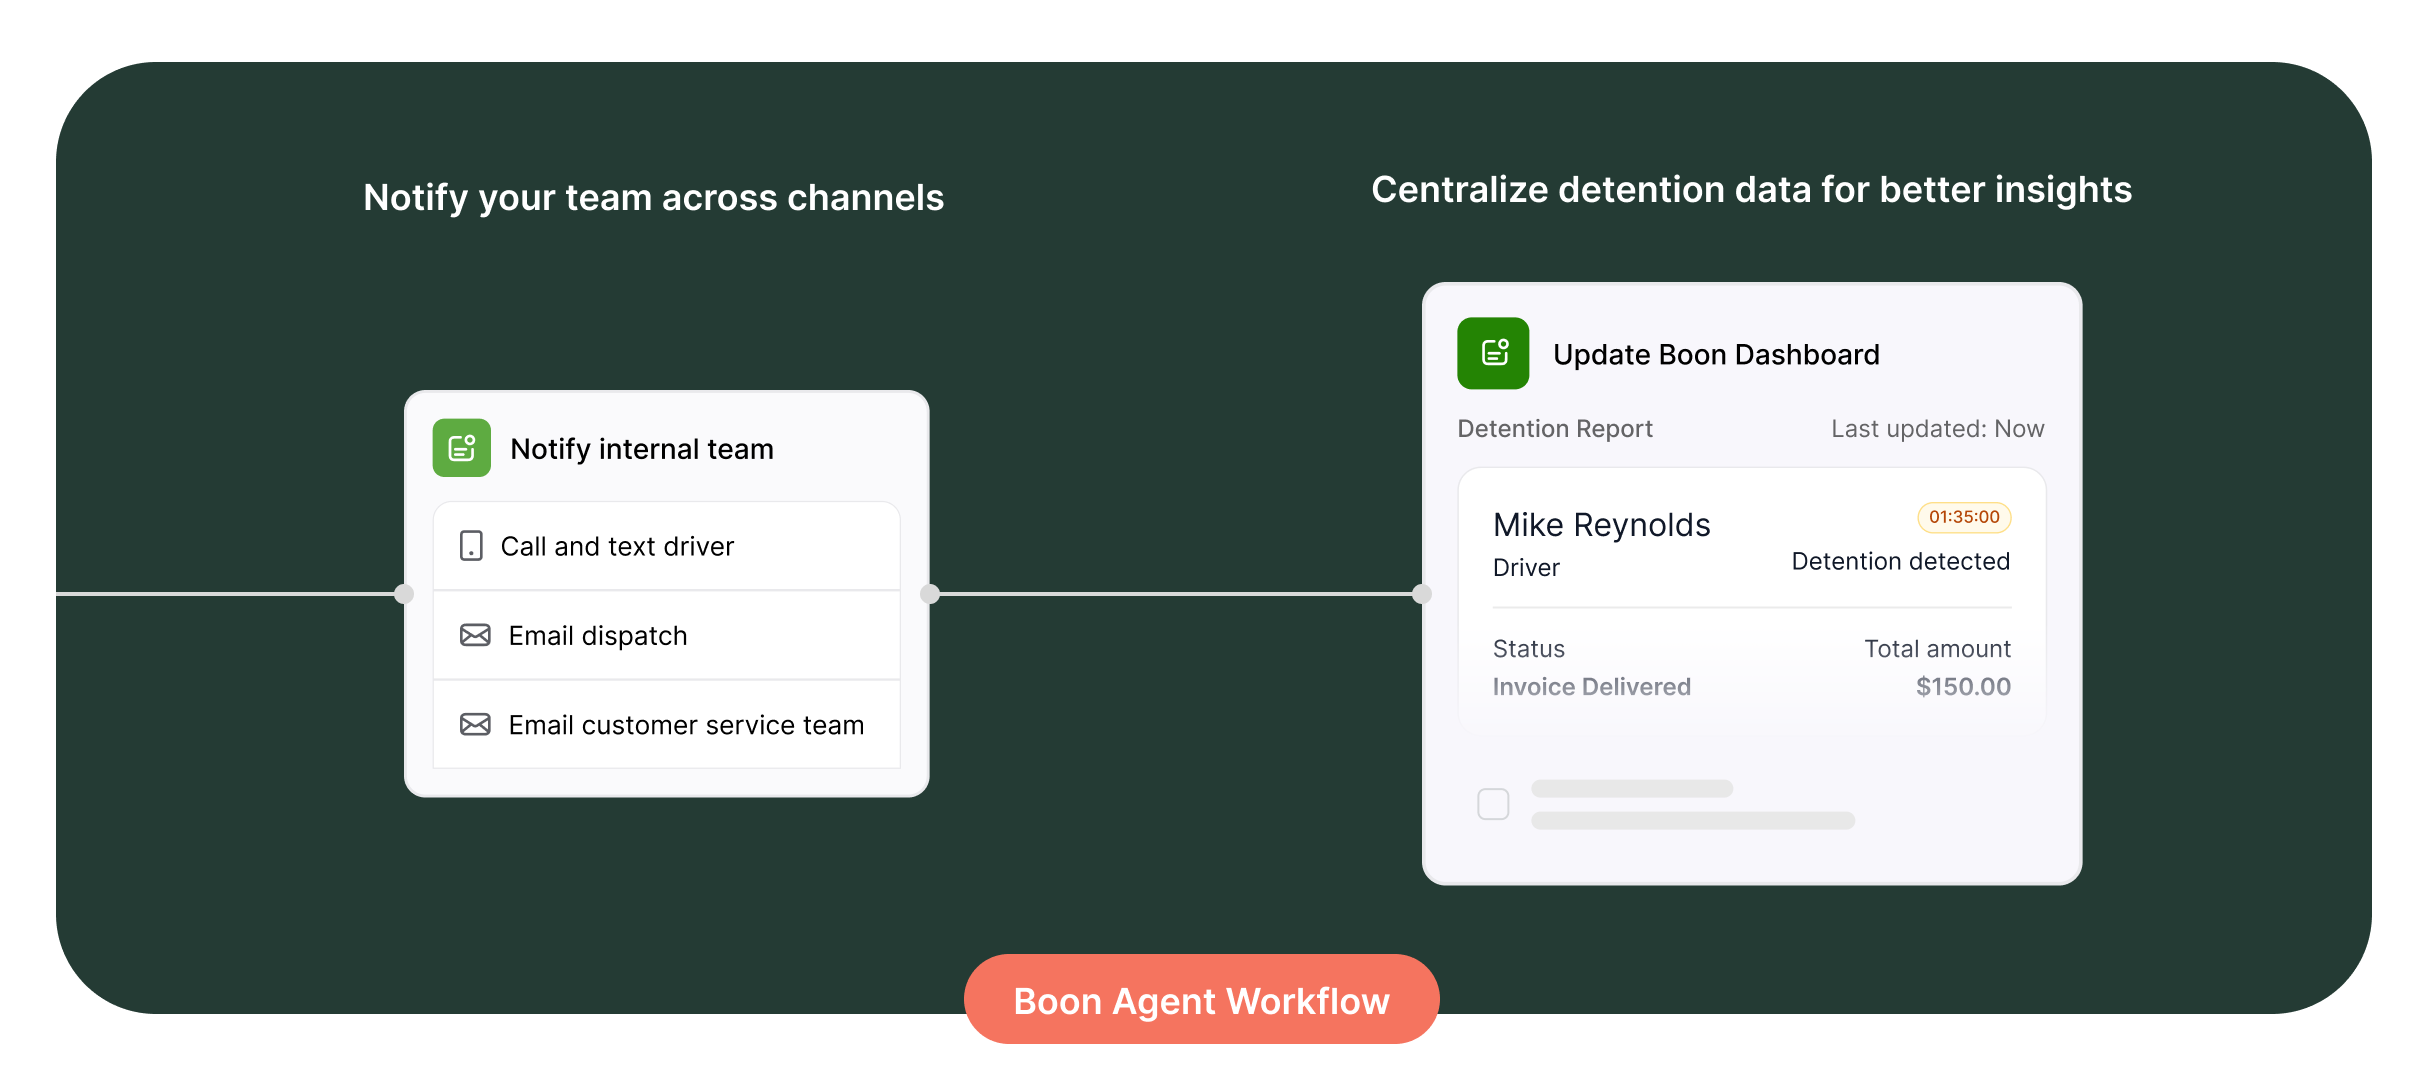Tick the empty checkbox under the detention report
The image size is (2430, 1074).
[x=1493, y=804]
